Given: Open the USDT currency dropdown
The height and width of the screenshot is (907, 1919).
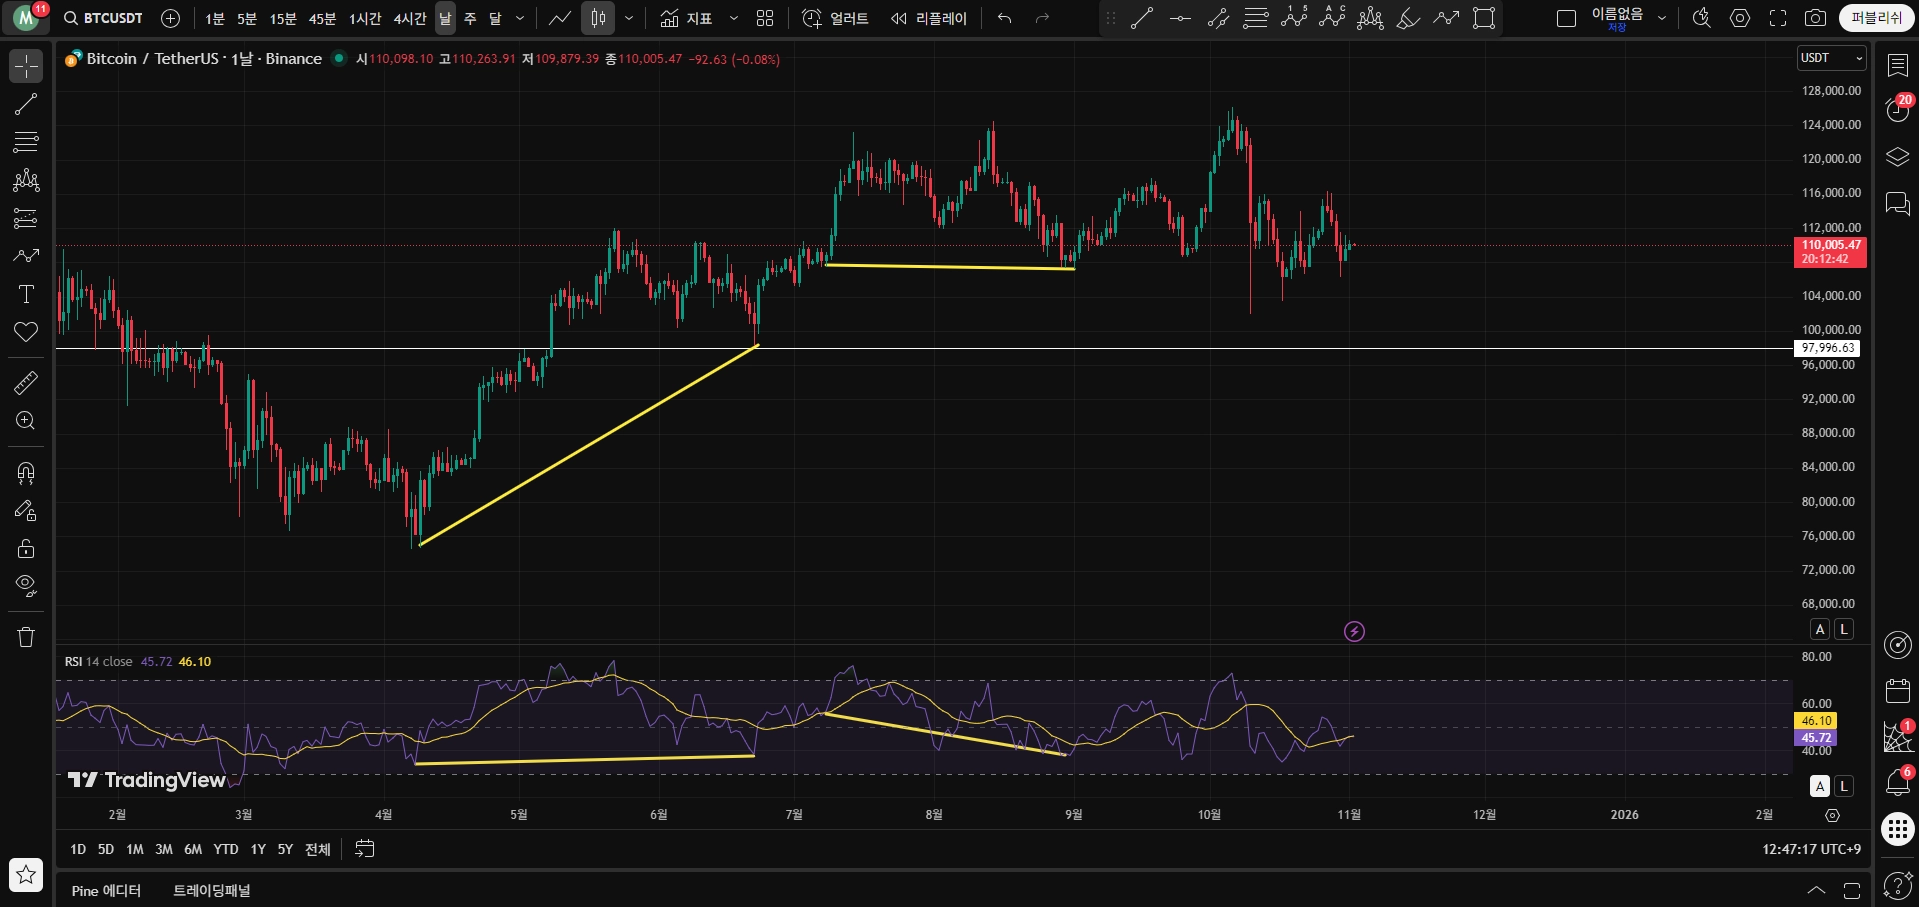Looking at the screenshot, I should (x=1831, y=58).
